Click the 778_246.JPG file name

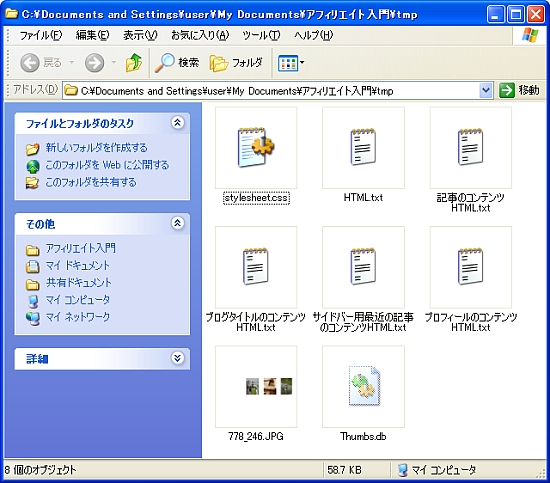click(256, 436)
